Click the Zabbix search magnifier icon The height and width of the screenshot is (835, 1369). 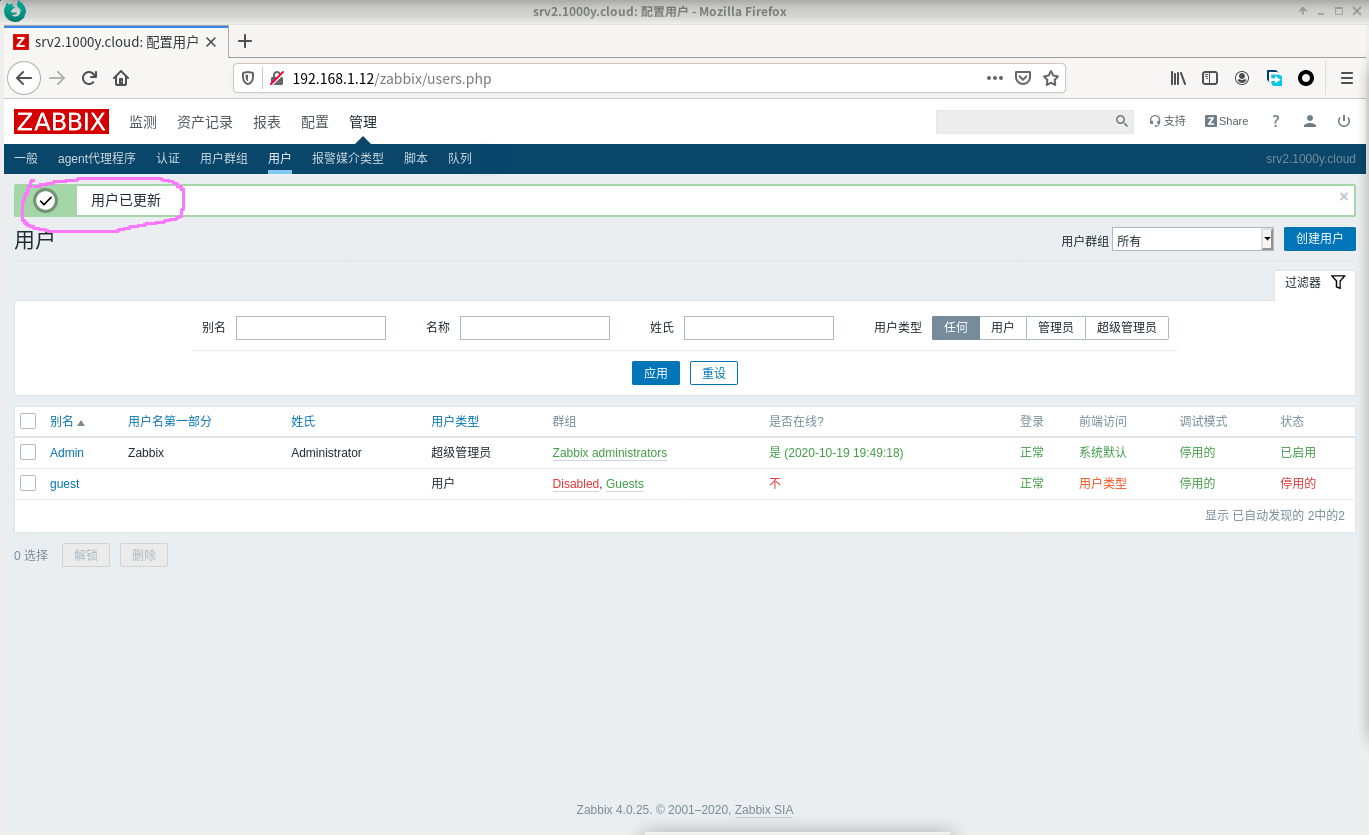(1122, 121)
